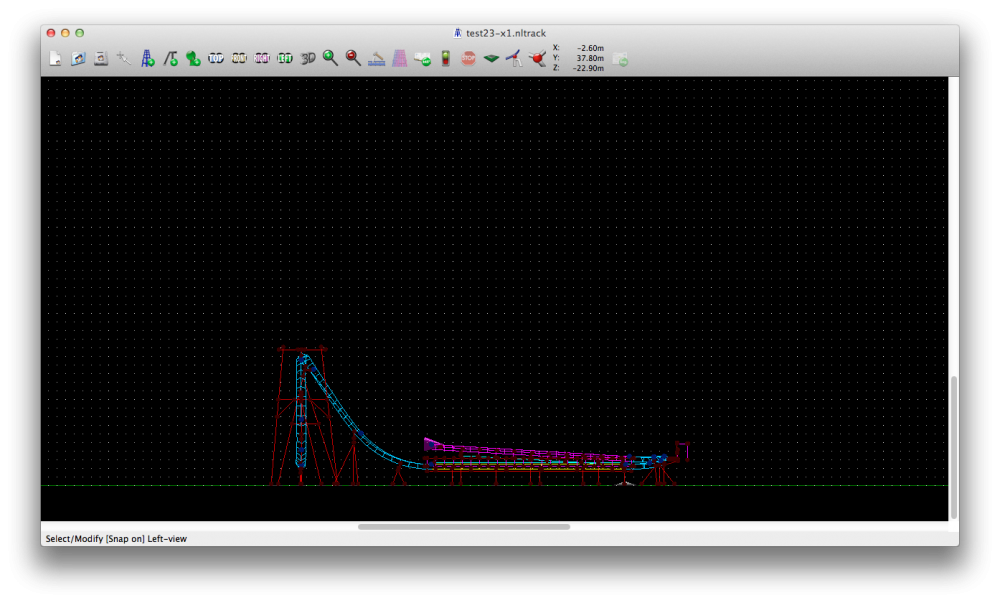Screen dimensions: 1000x603
Task: Click the test23-x1.nltrack window title
Action: coord(505,33)
